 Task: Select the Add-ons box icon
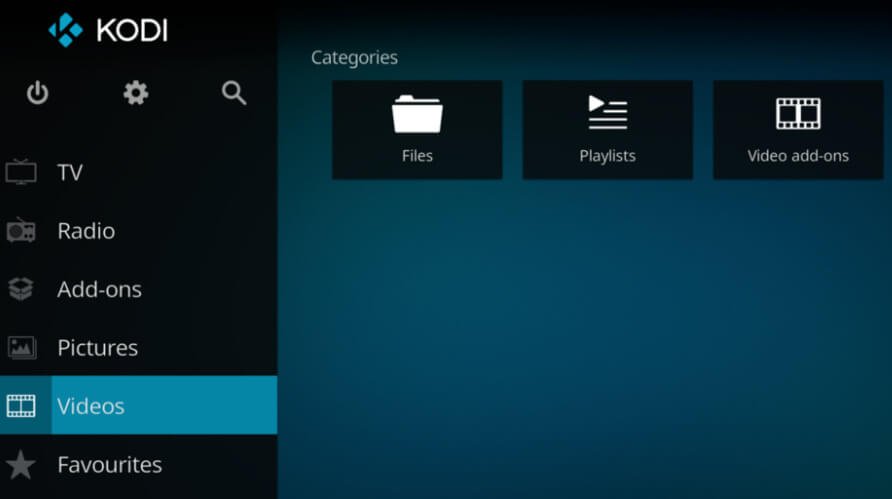coord(21,289)
